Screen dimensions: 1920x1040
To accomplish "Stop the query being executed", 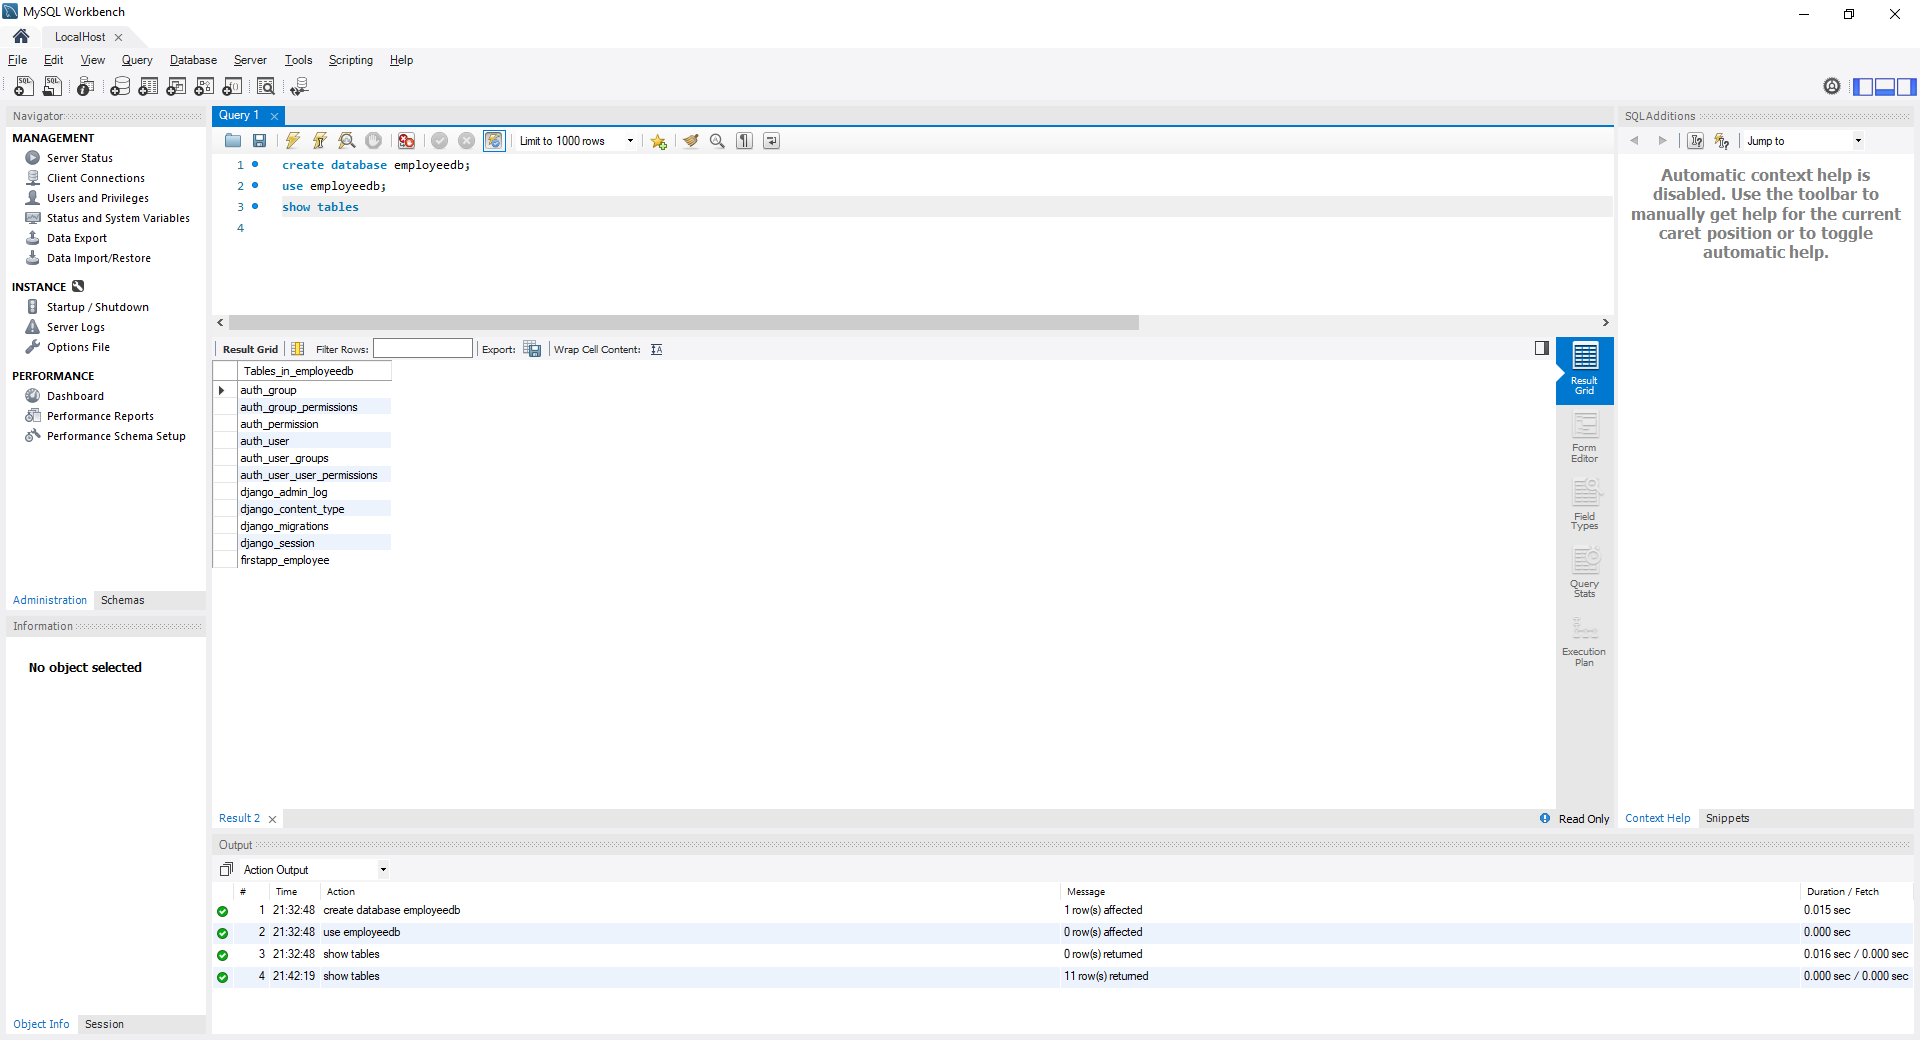I will [x=374, y=141].
